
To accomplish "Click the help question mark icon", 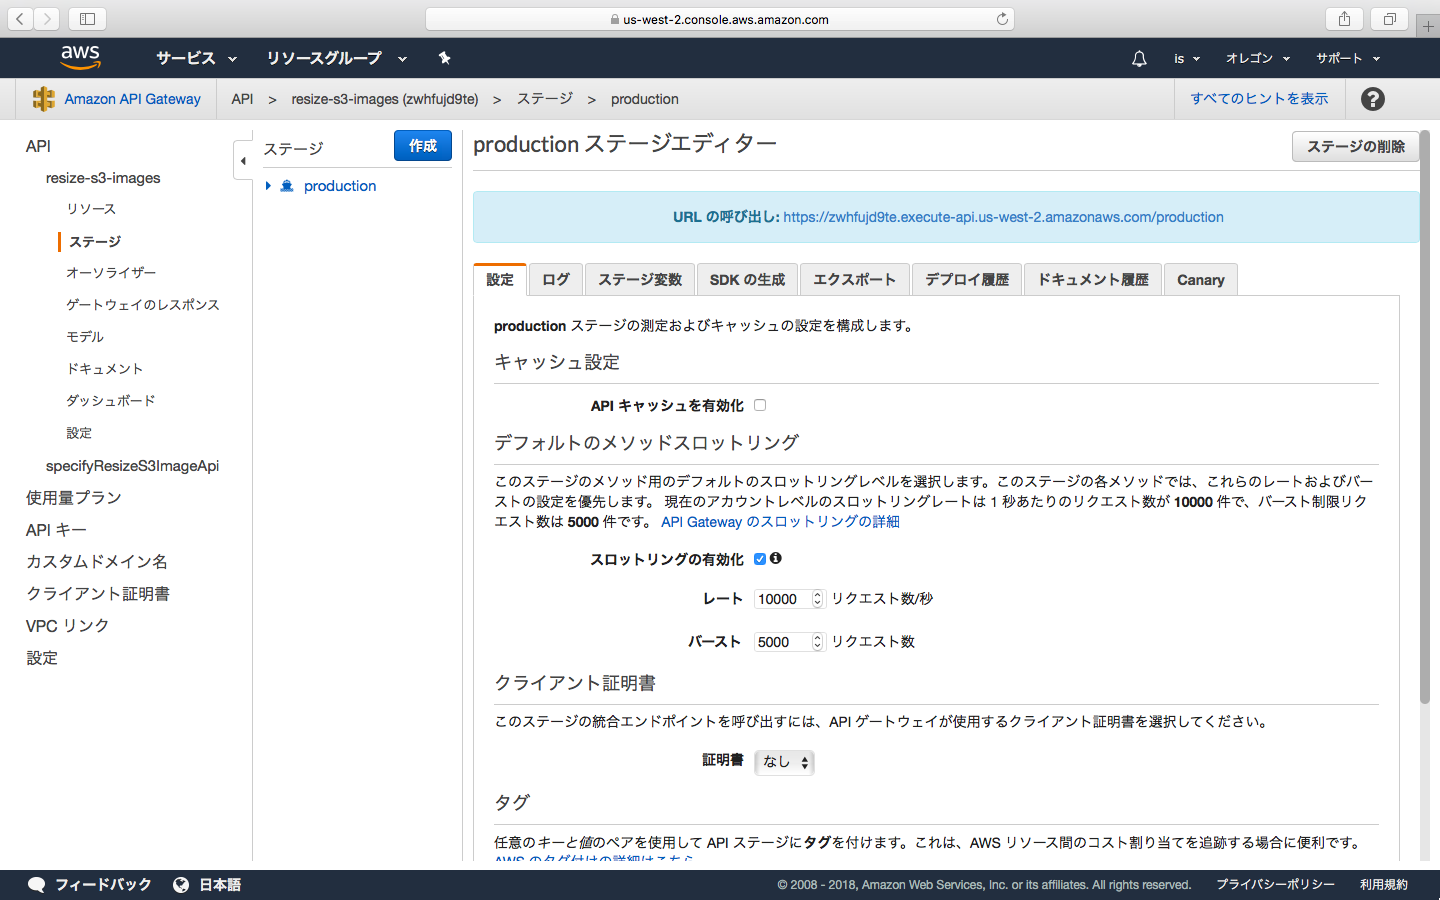I will [1373, 99].
